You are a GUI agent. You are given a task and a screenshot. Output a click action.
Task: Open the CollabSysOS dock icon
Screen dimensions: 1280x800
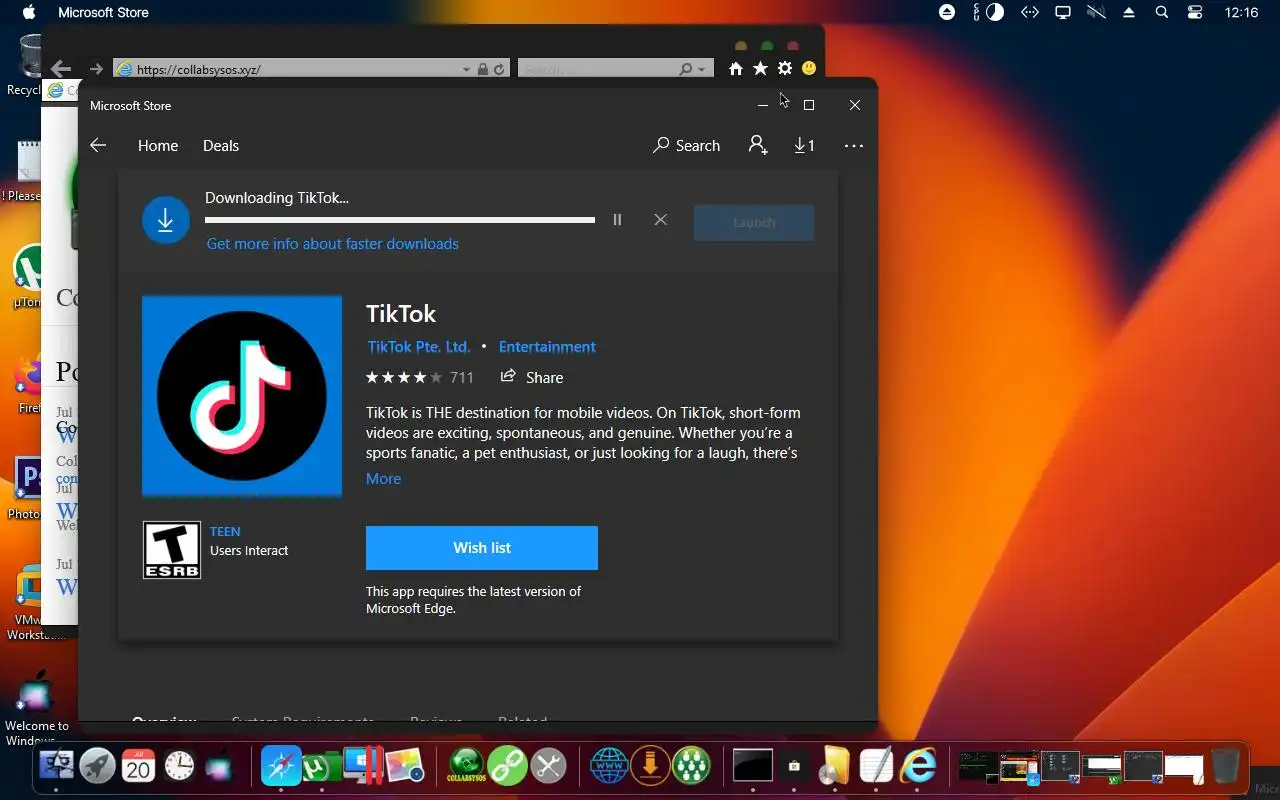tap(467, 767)
